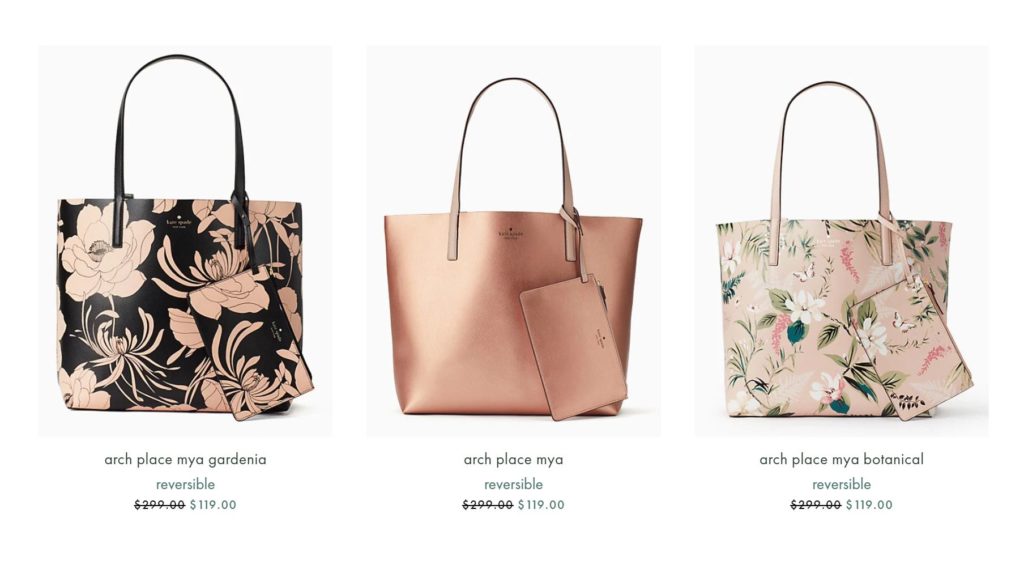Click the metallic pouch on the rose gold tote

pyautogui.click(x=573, y=348)
